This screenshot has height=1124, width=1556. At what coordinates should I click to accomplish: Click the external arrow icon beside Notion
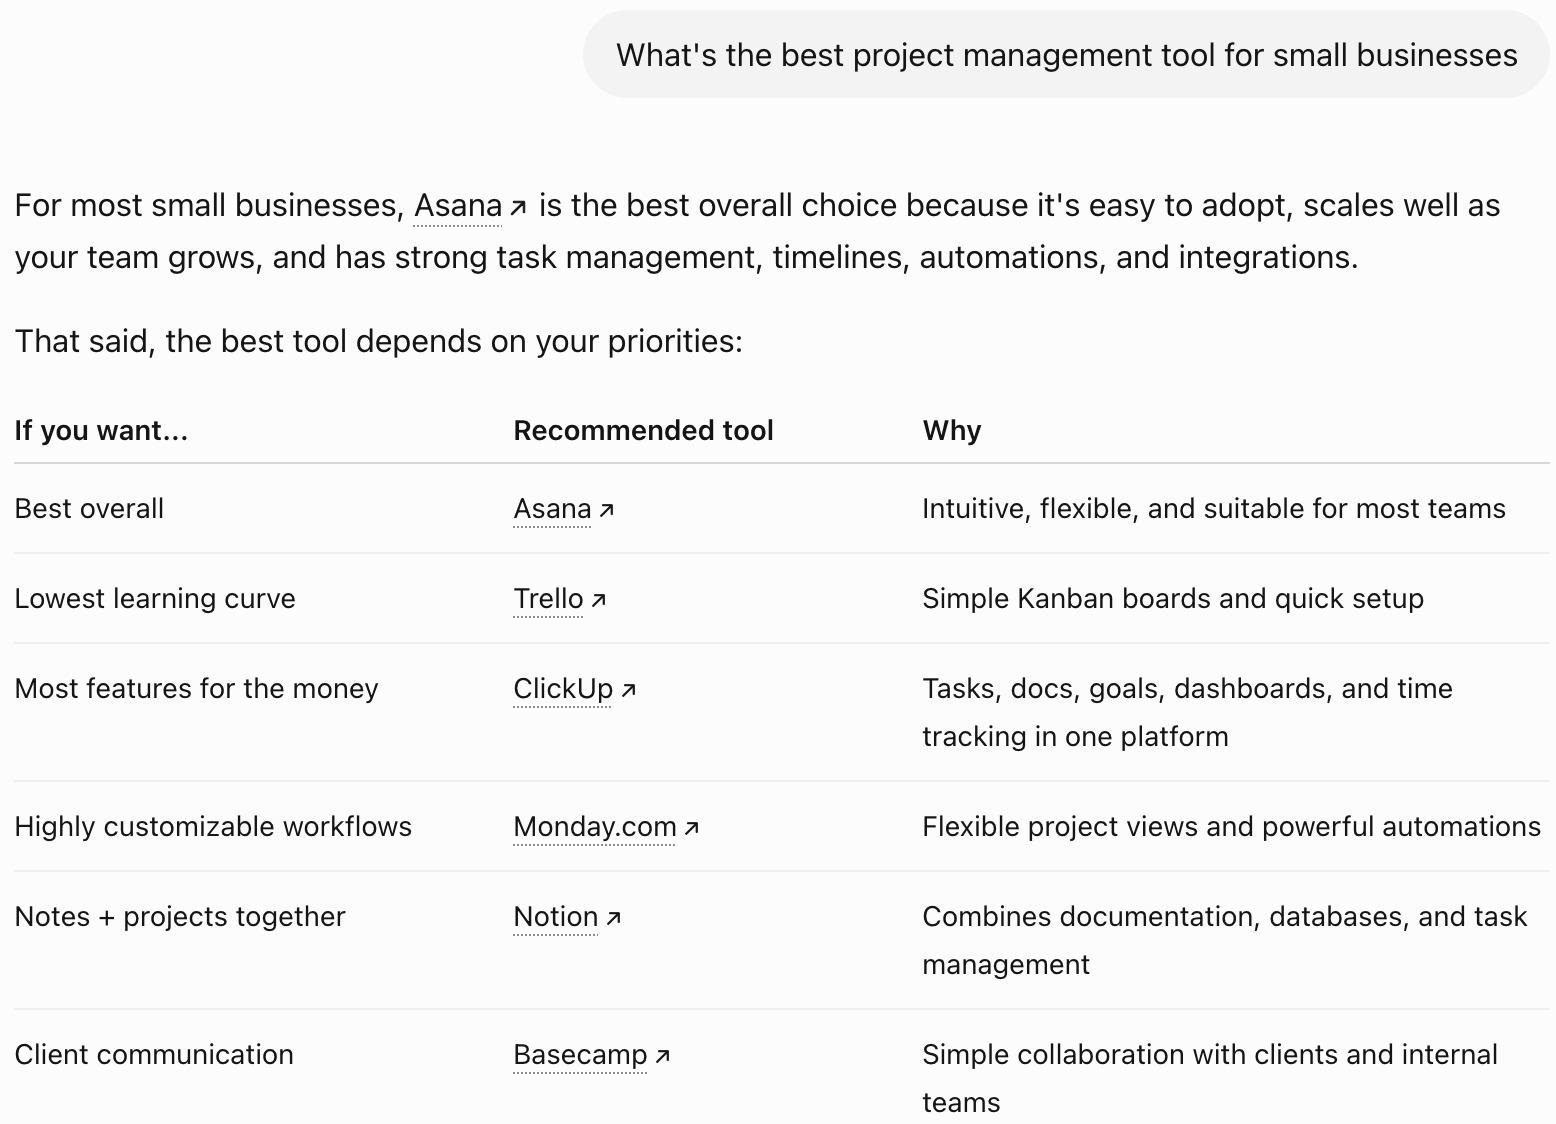coord(613,918)
